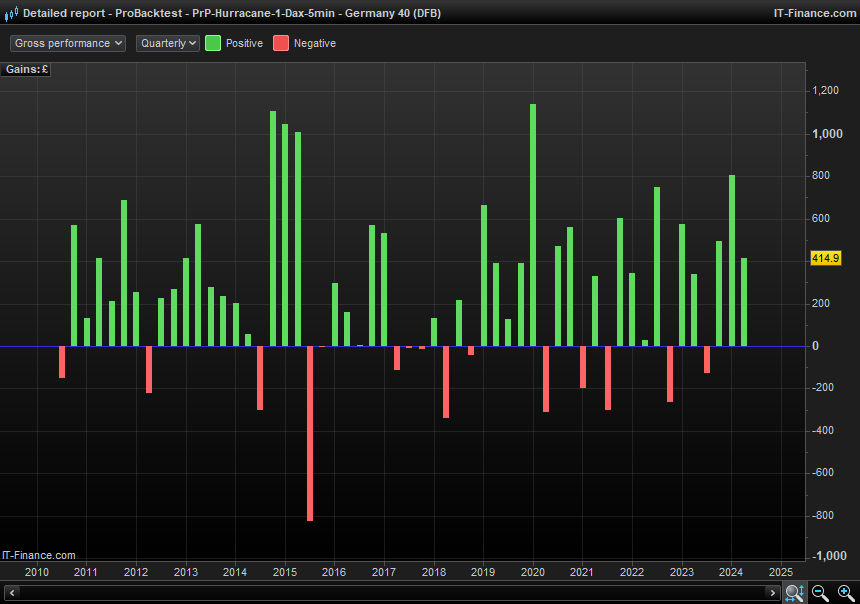Image resolution: width=860 pixels, height=604 pixels.
Task: Click the tallest green bar at 2020
Action: (x=533, y=225)
